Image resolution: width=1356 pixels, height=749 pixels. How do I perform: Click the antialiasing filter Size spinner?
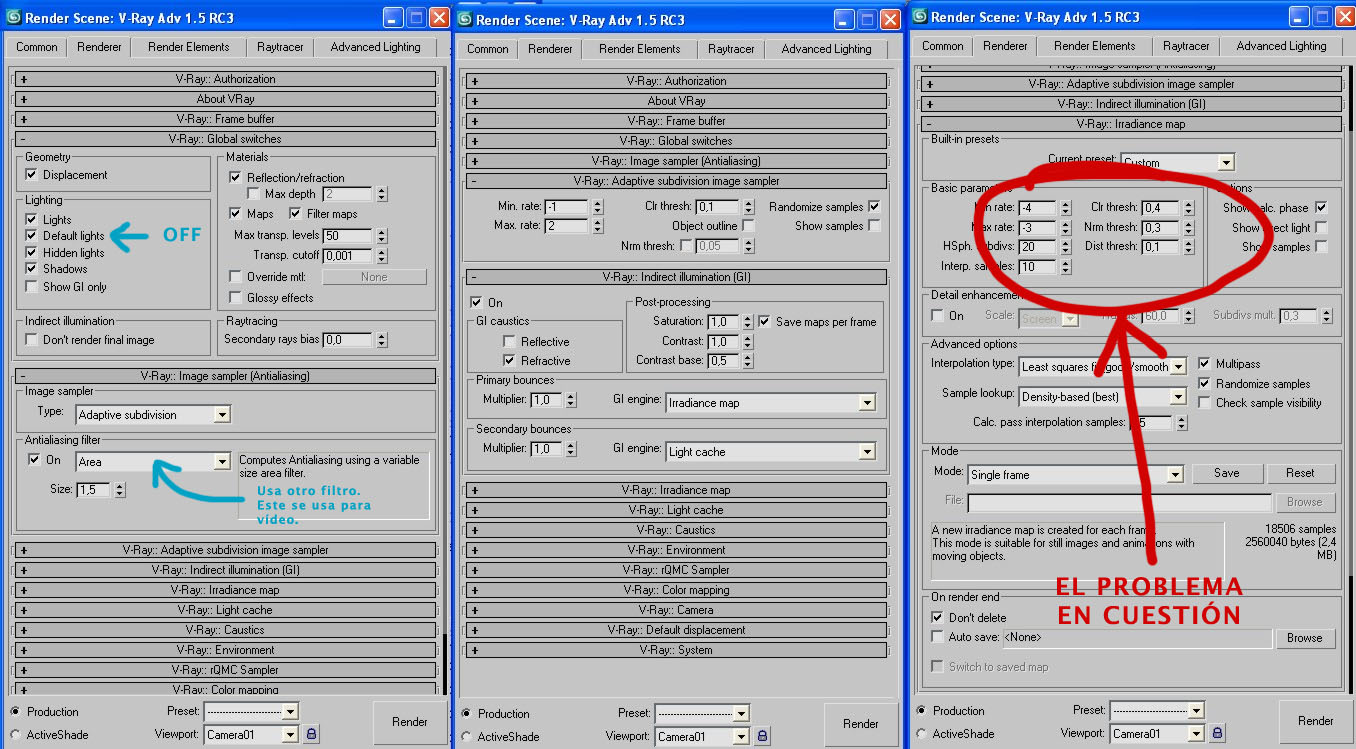click(119, 490)
